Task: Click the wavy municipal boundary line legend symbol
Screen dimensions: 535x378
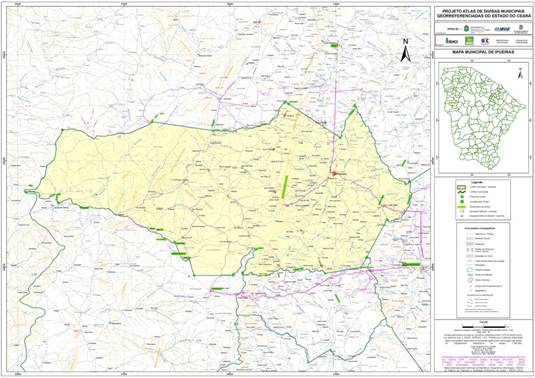Action: (461, 192)
